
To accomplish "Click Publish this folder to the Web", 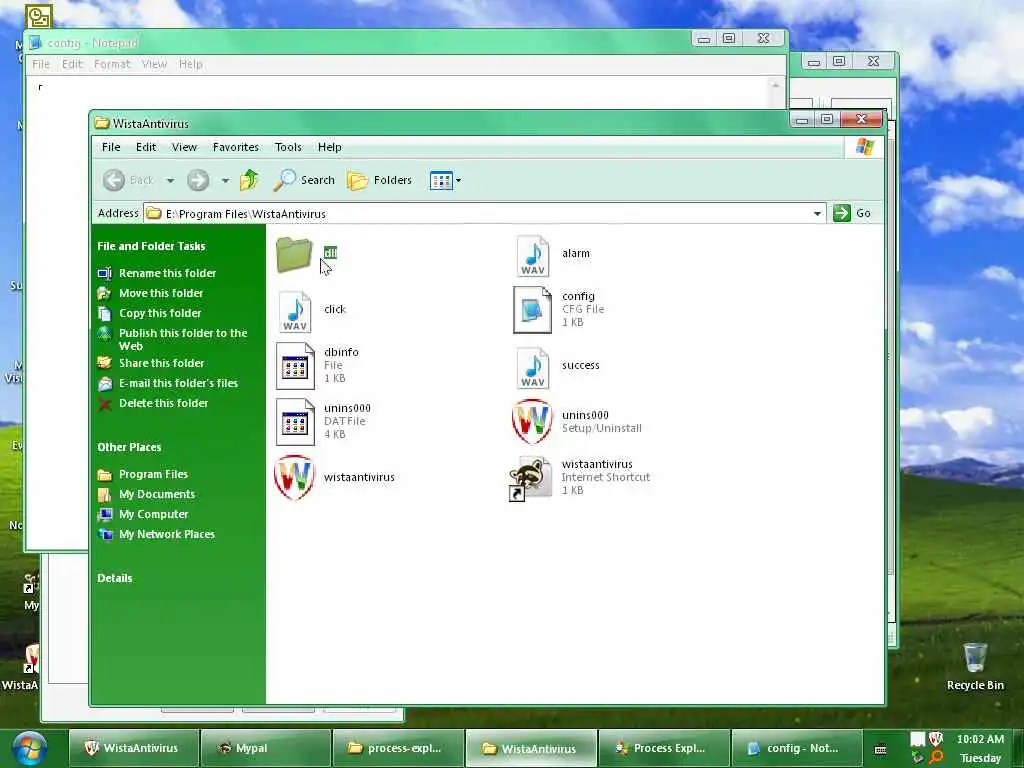I will 183,340.
